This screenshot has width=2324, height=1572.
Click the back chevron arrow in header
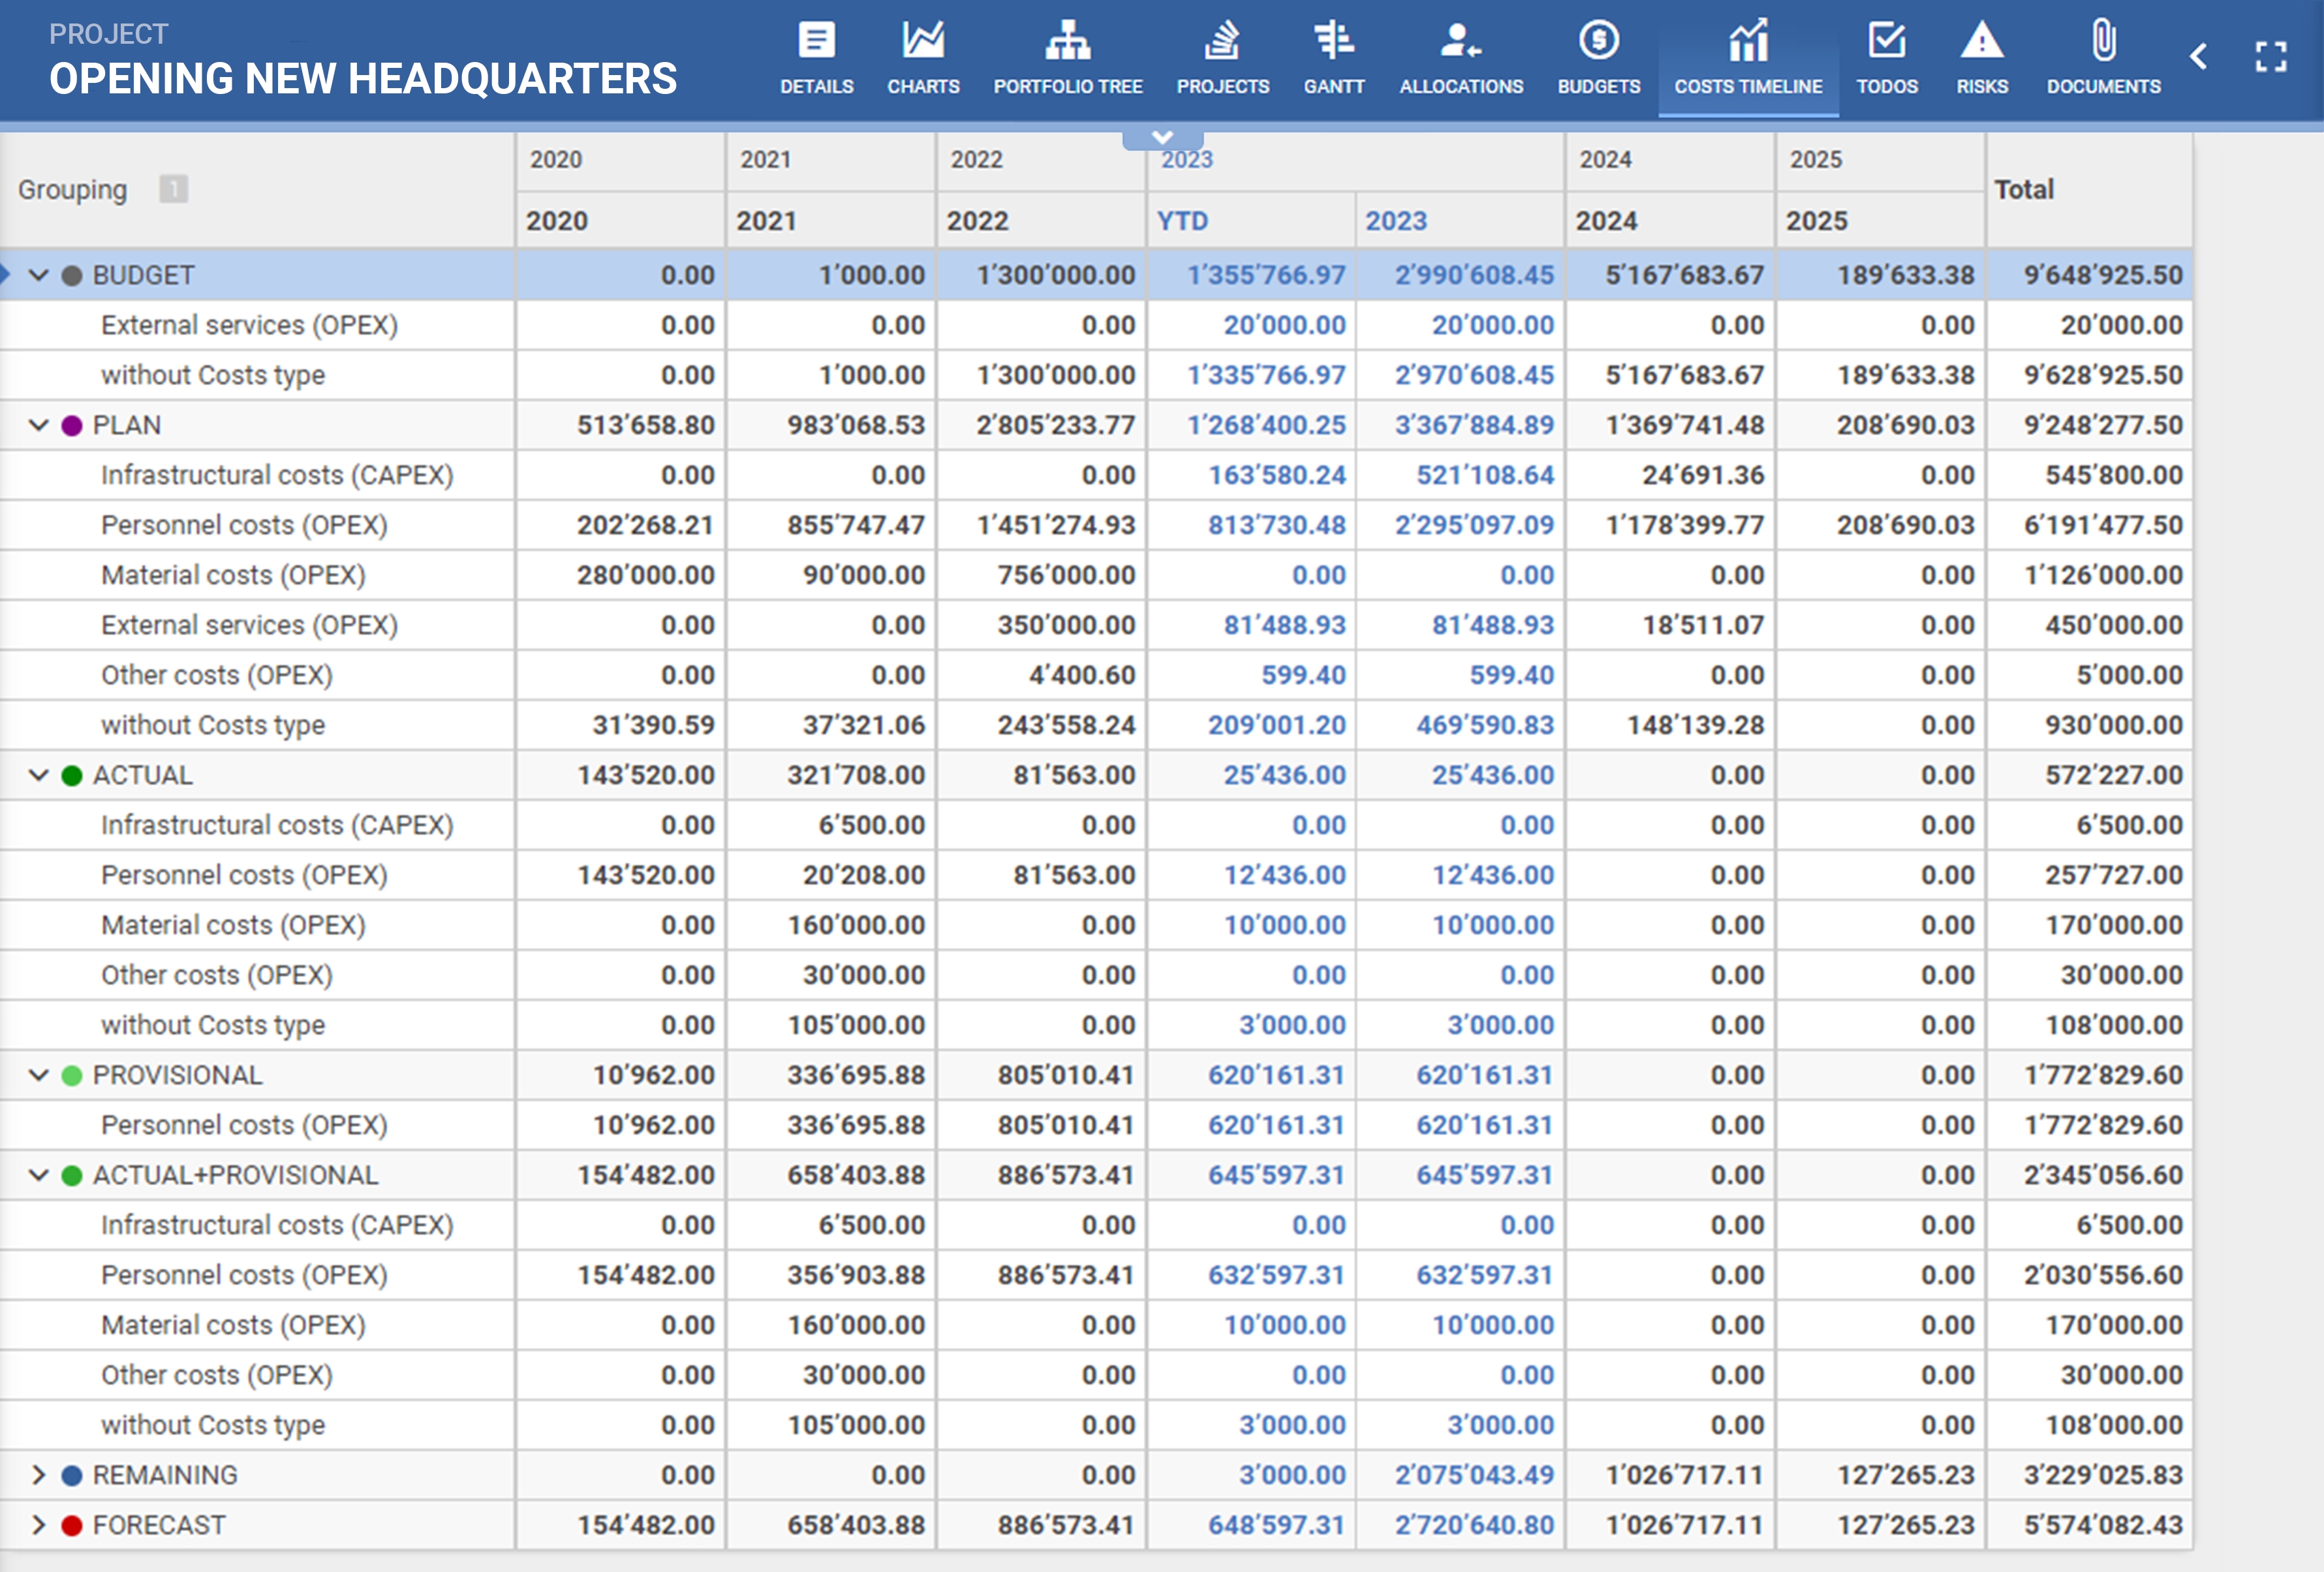(x=2198, y=57)
